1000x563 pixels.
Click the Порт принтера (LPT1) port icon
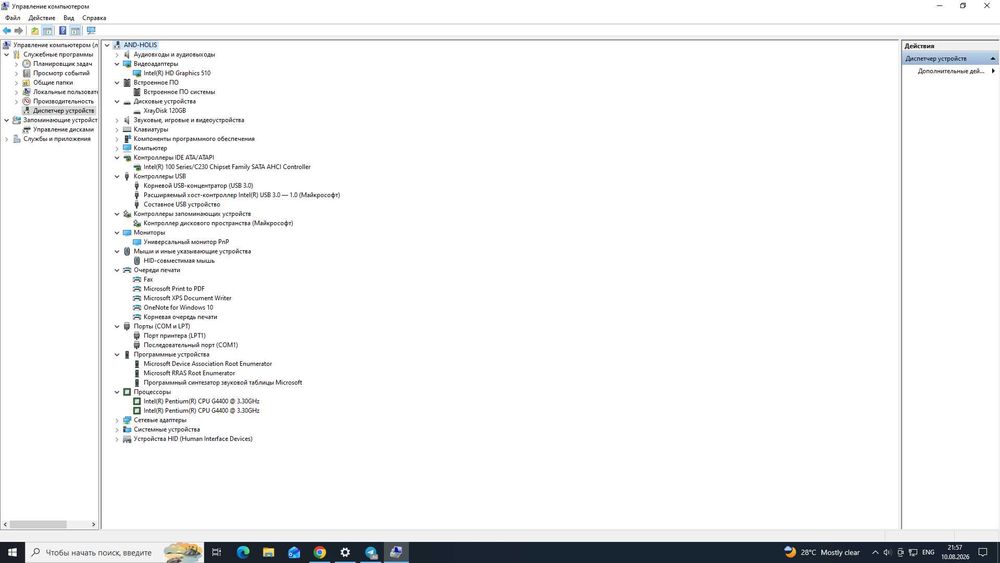(136, 335)
